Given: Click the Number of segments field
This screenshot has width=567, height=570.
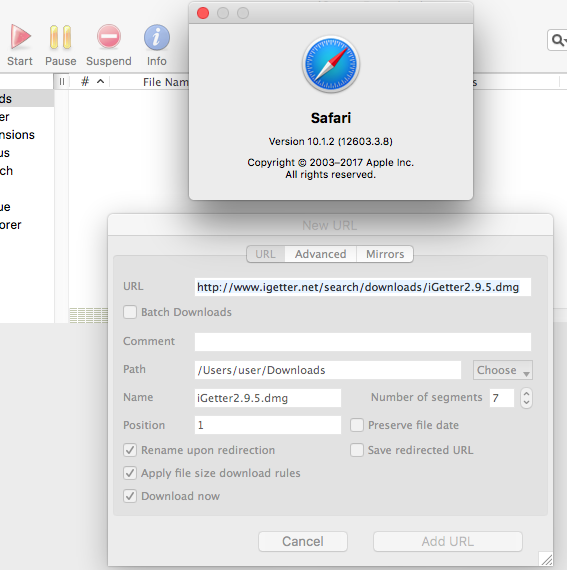Looking at the screenshot, I should point(502,398).
